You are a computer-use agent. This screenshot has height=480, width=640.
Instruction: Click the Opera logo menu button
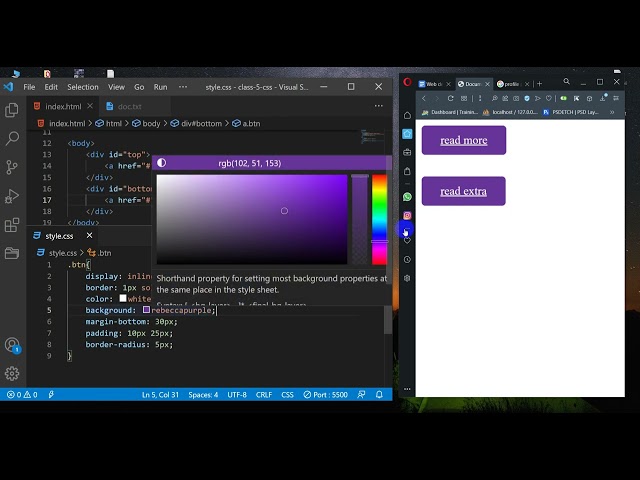pos(407,82)
